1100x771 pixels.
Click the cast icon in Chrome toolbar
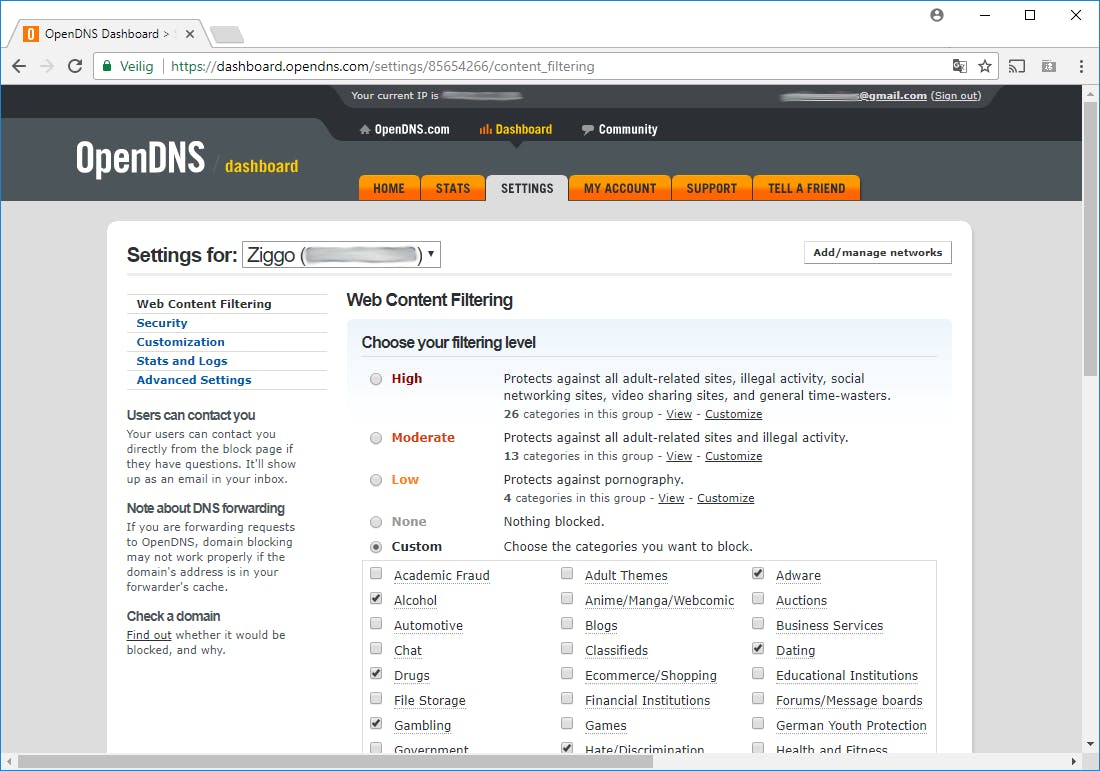click(1017, 66)
